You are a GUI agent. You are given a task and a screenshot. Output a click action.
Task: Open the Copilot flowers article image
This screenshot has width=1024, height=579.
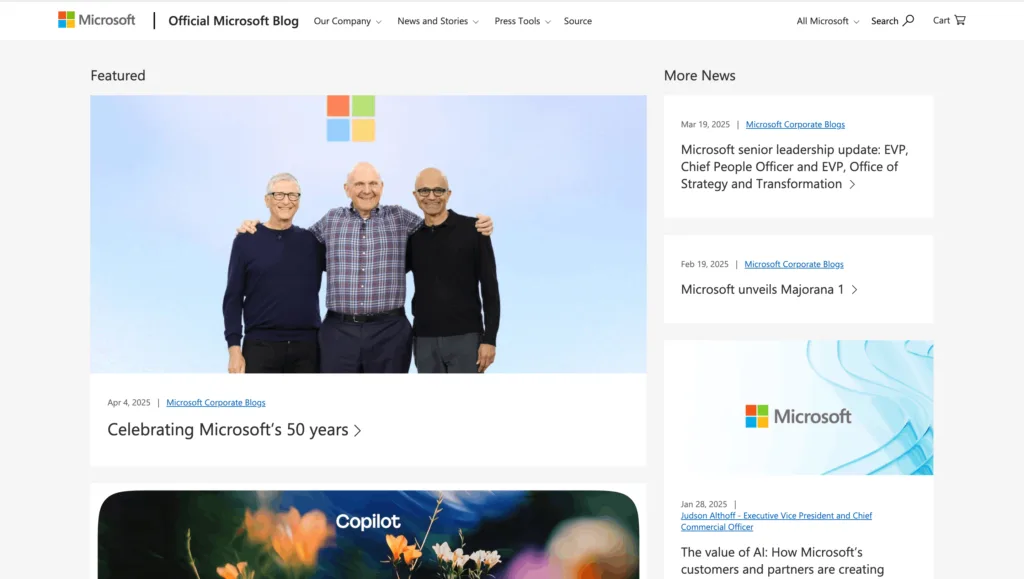pos(368,535)
